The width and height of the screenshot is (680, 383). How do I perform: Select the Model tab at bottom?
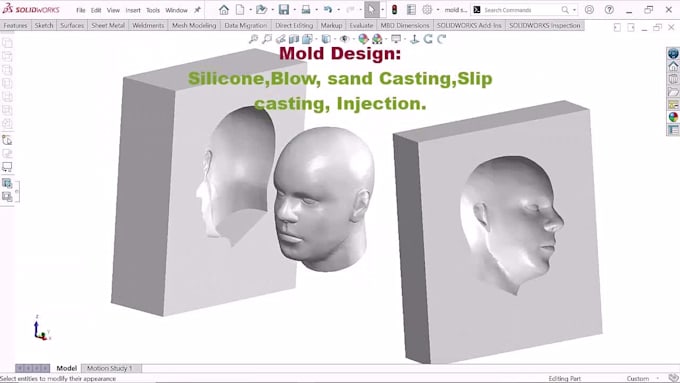(x=66, y=368)
